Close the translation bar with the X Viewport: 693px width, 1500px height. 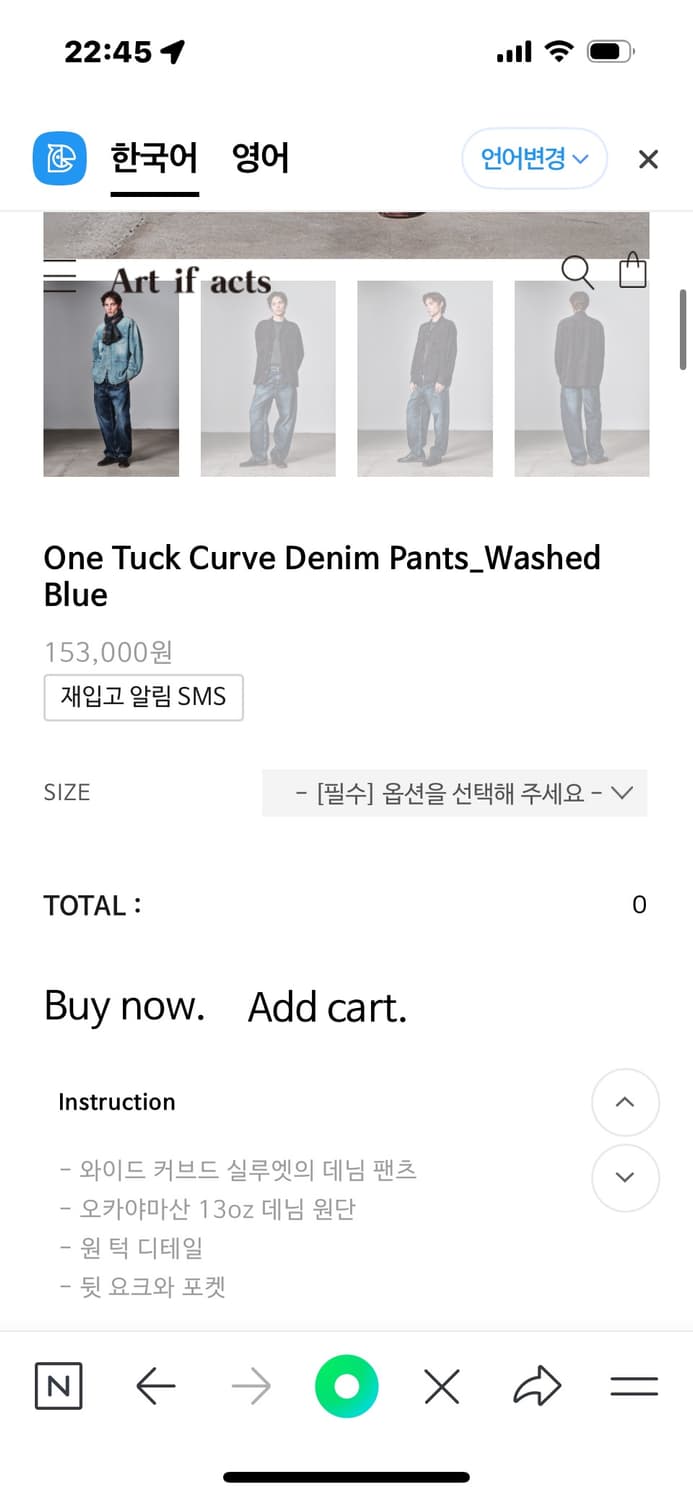(x=648, y=158)
